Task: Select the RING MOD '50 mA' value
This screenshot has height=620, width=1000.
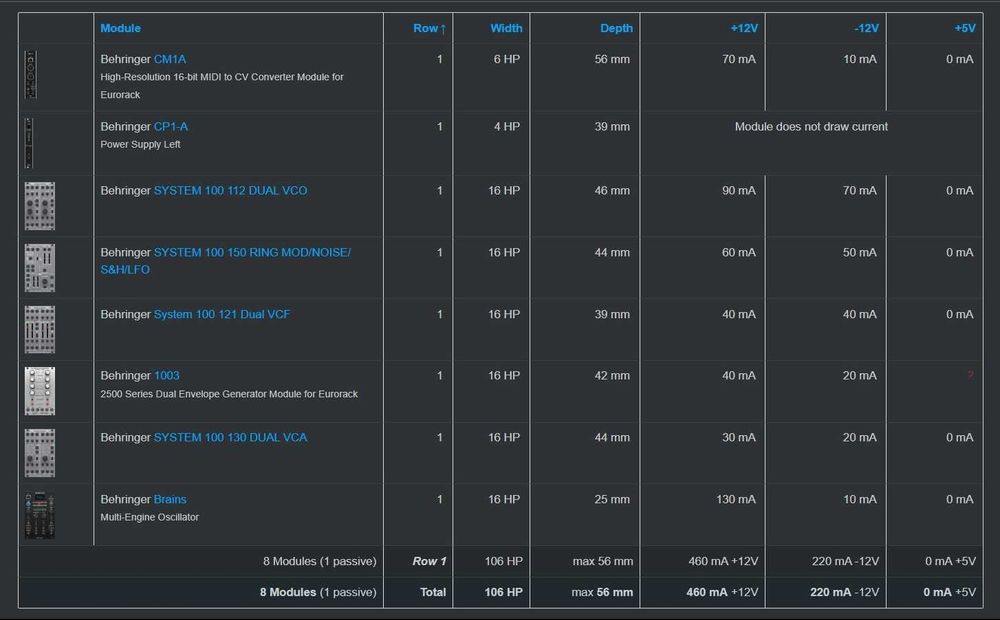Action: point(860,253)
